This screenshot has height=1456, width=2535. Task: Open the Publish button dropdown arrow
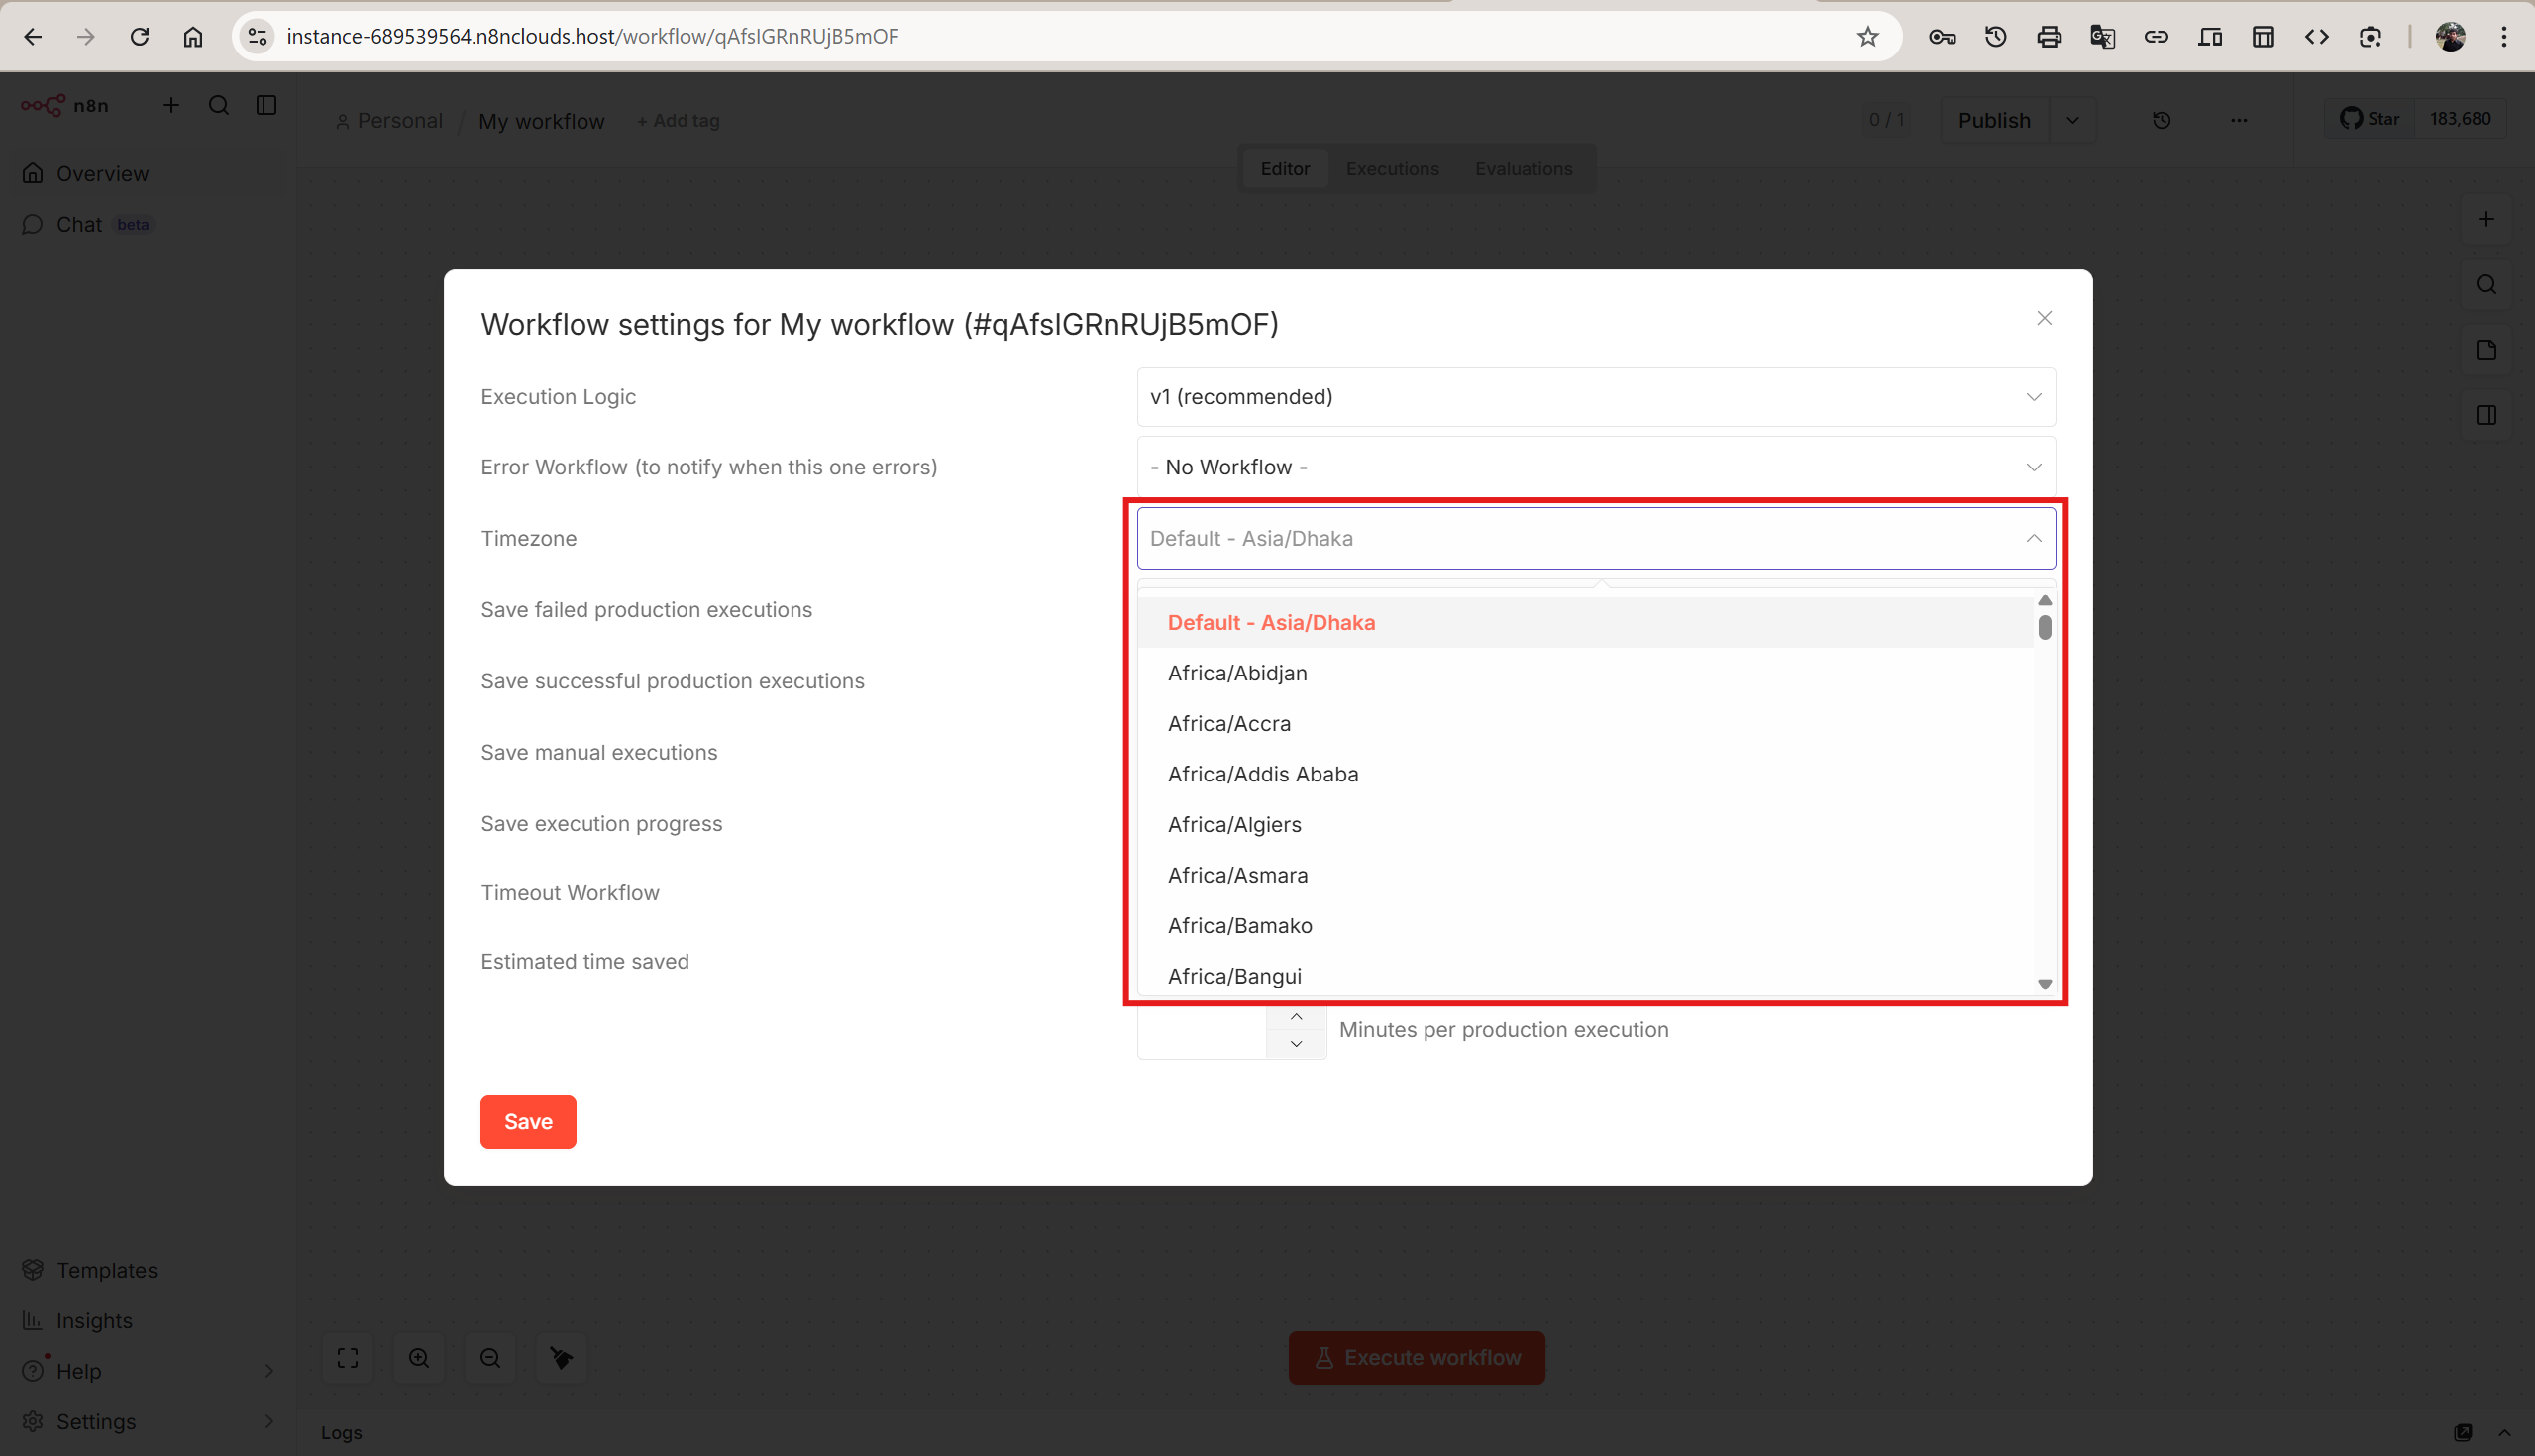(2072, 120)
